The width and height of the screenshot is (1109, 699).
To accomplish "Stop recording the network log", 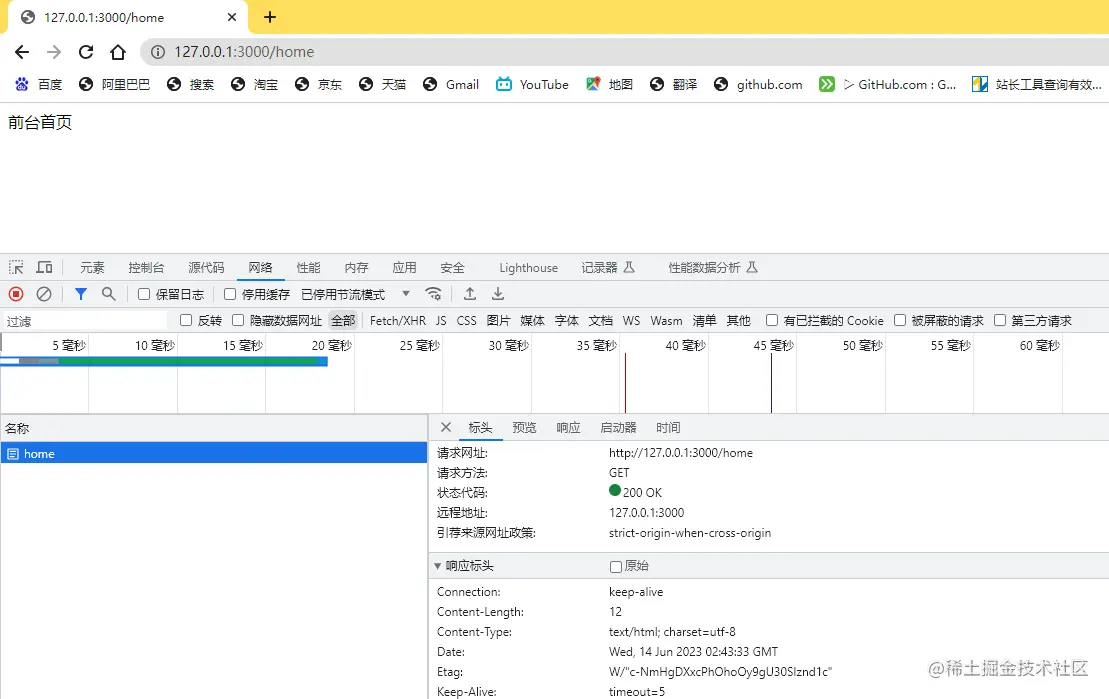I will click(x=16, y=294).
